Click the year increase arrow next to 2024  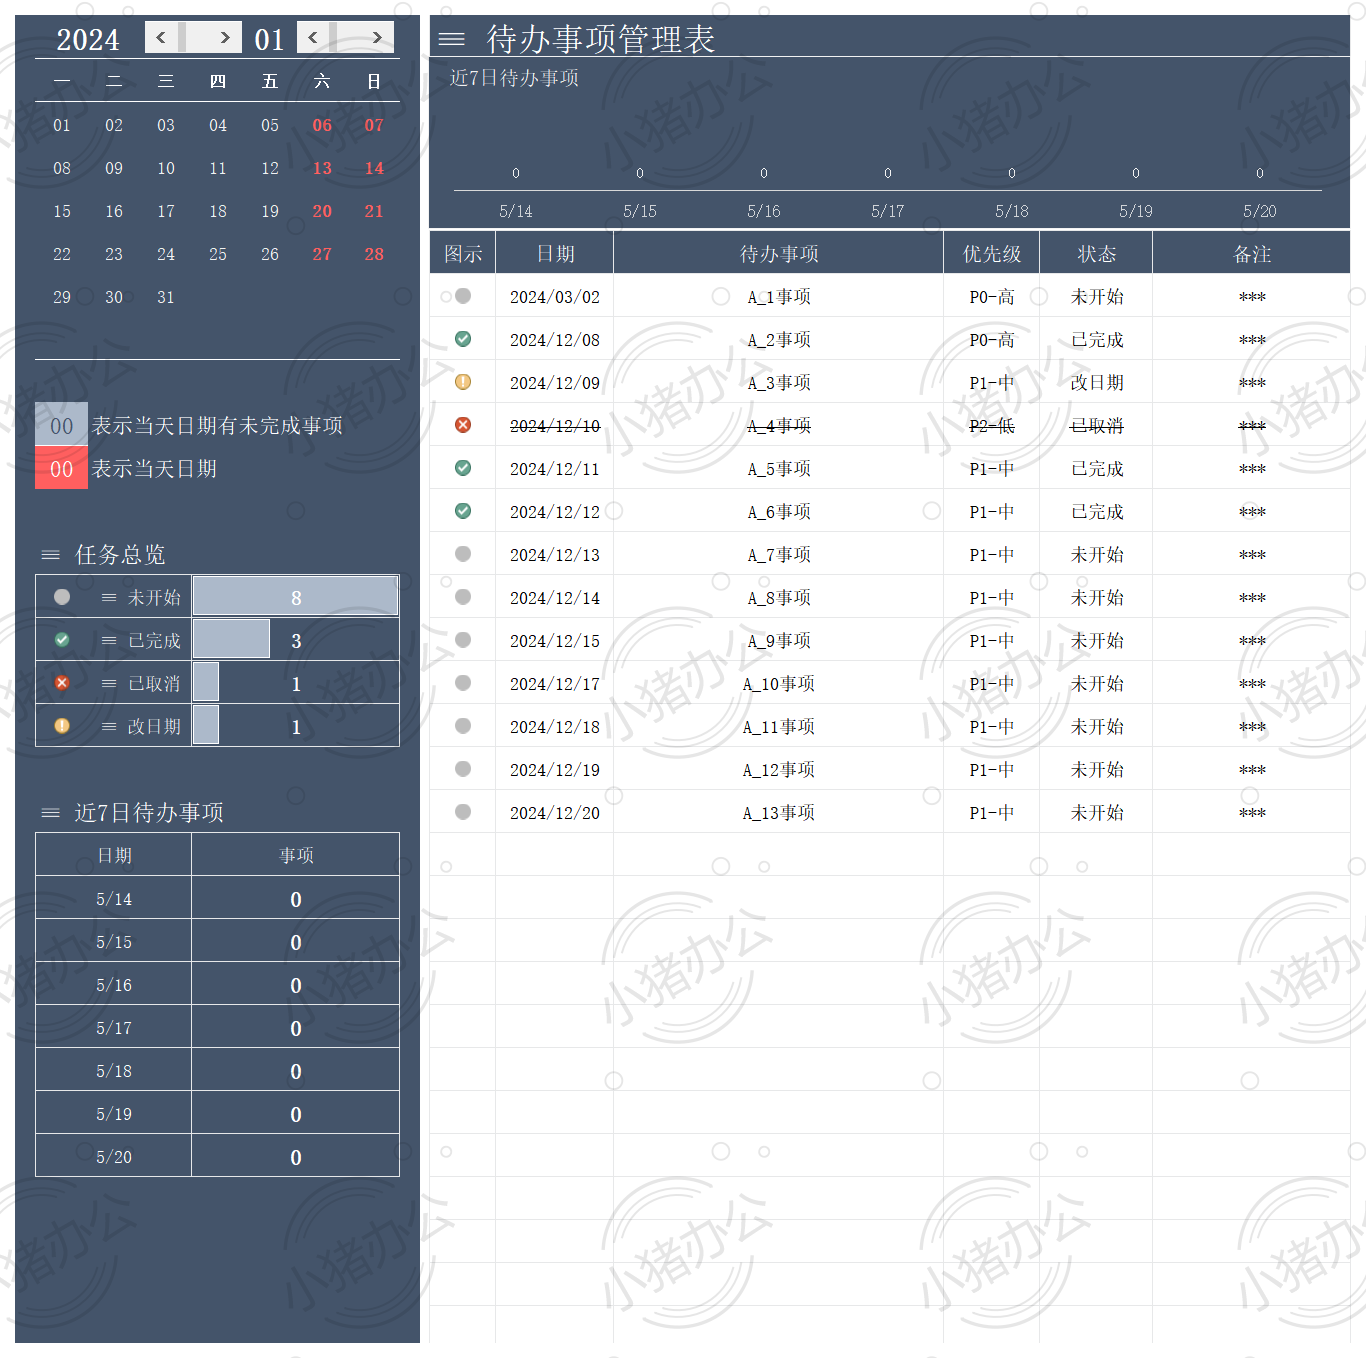click(225, 37)
